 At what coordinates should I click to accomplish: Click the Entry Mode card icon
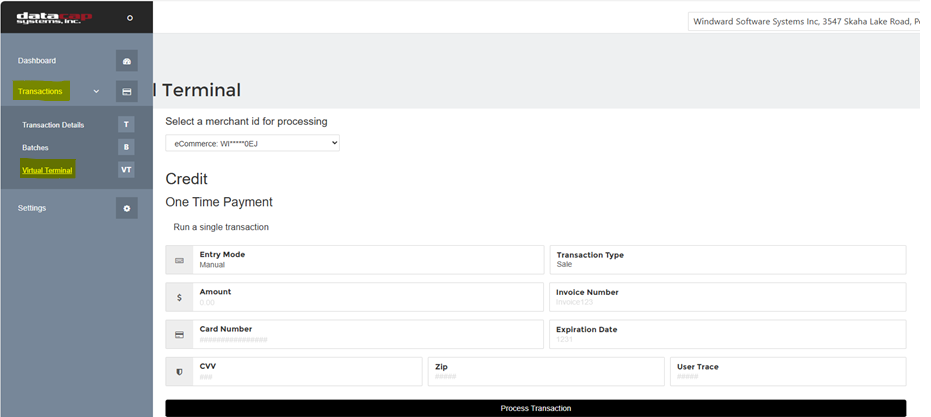click(x=179, y=260)
